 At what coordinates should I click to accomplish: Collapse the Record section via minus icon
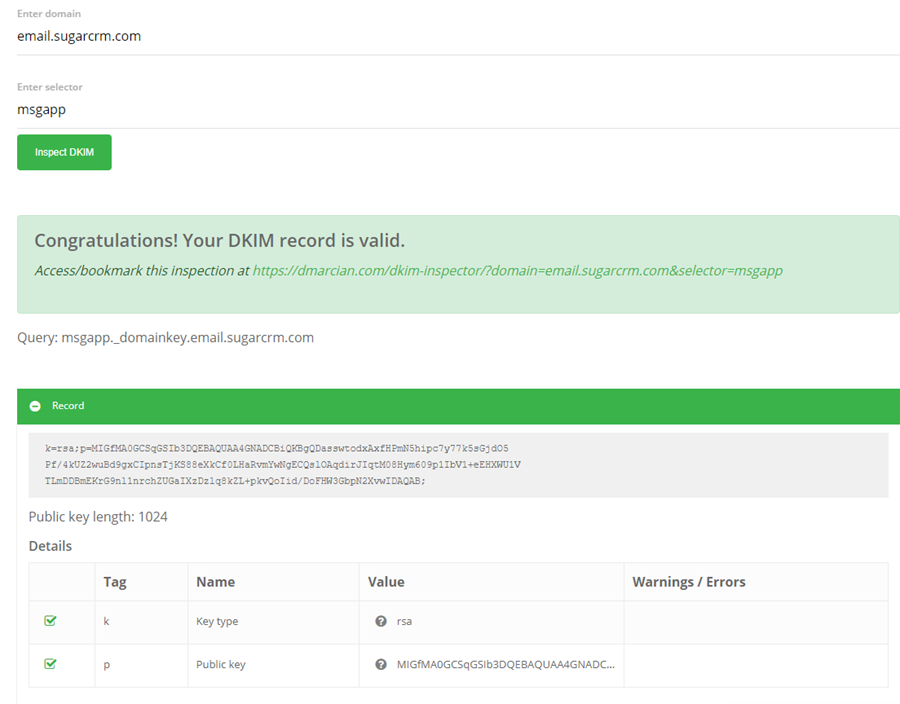point(35,406)
